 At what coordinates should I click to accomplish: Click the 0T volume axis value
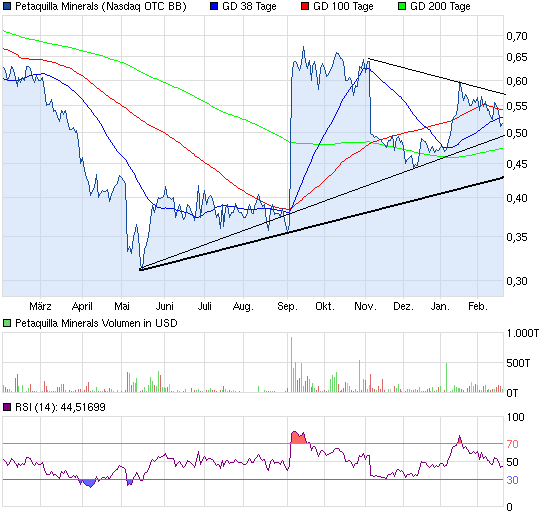pyautogui.click(x=512, y=393)
